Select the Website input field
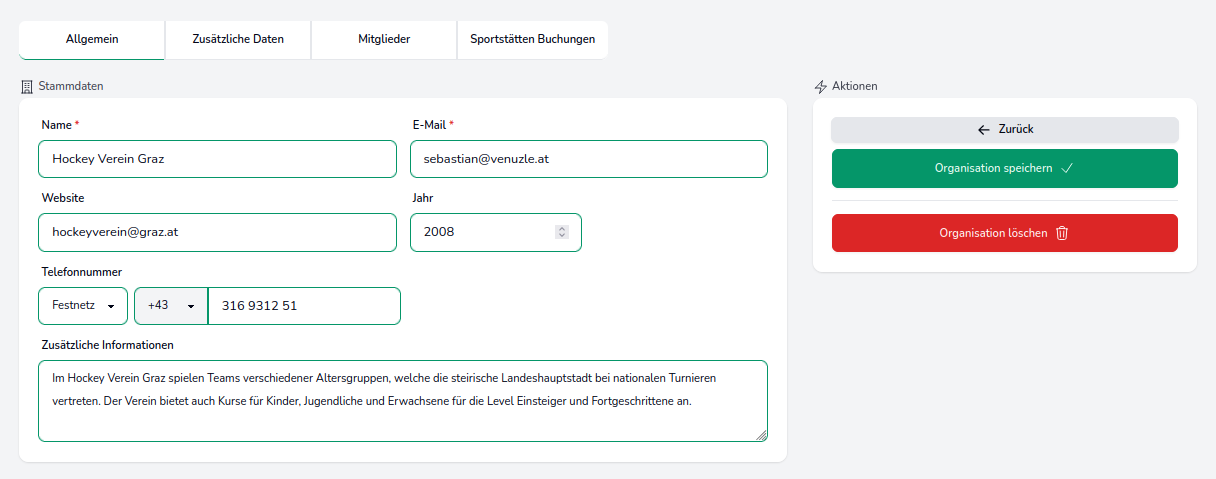The image size is (1216, 479). (x=217, y=232)
